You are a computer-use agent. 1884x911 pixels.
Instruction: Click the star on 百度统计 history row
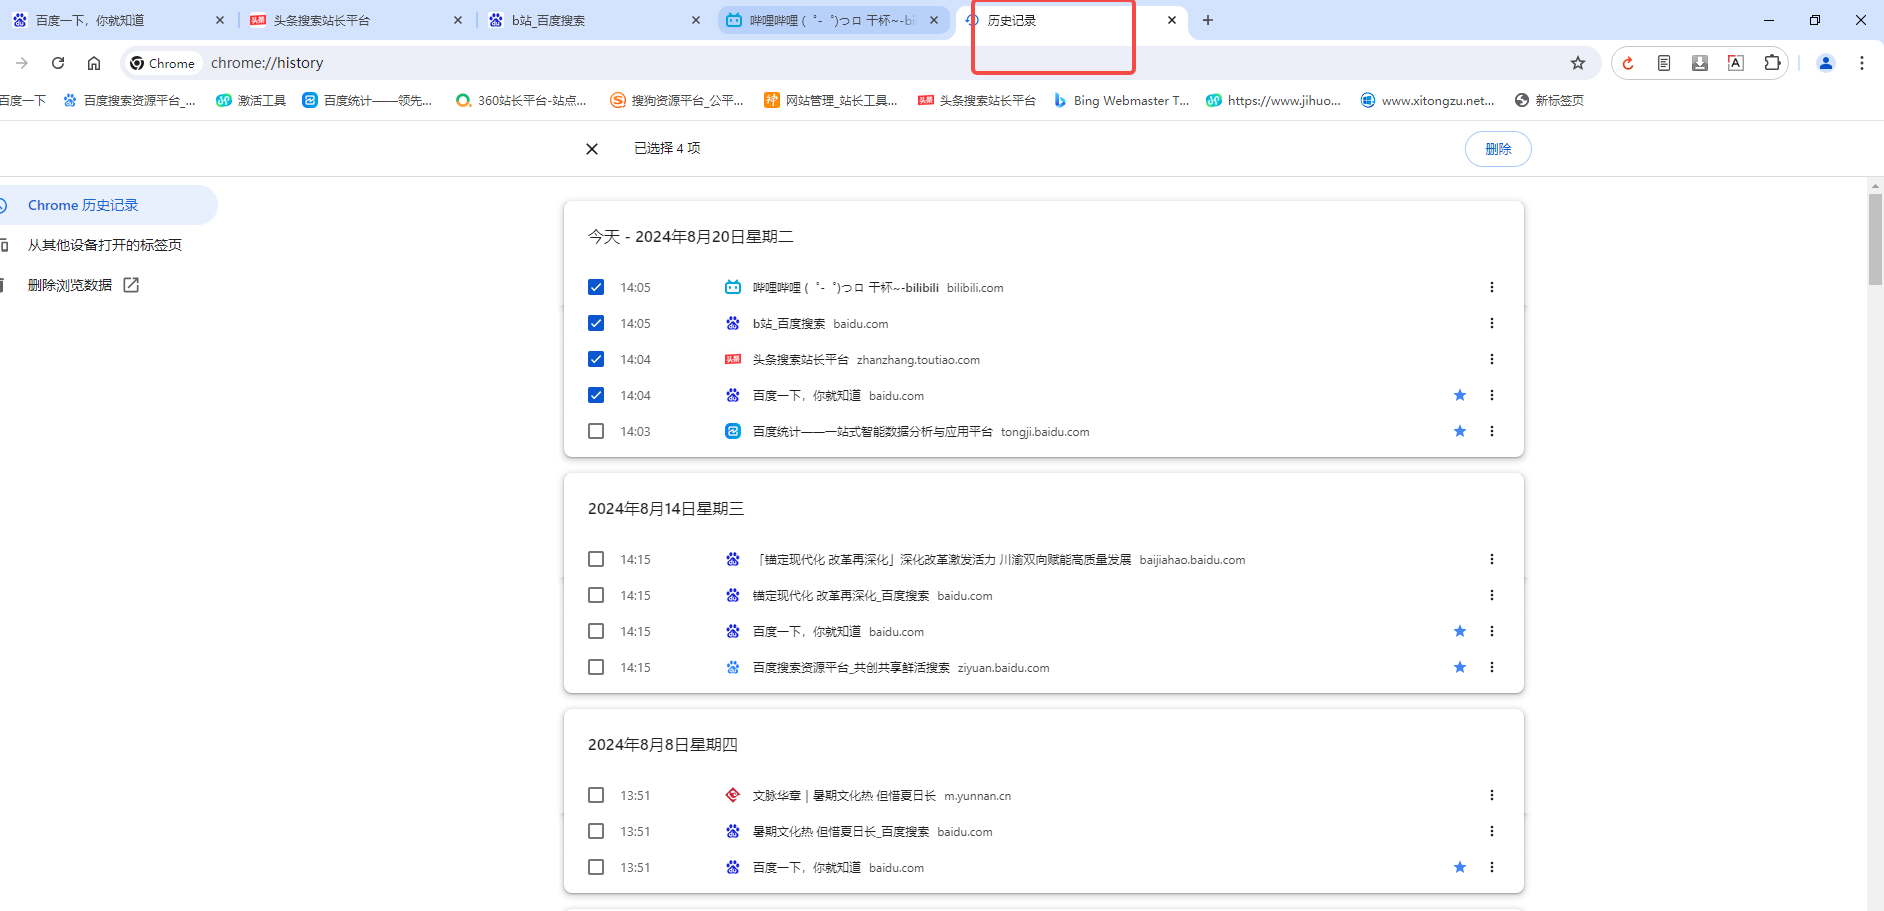(x=1460, y=431)
